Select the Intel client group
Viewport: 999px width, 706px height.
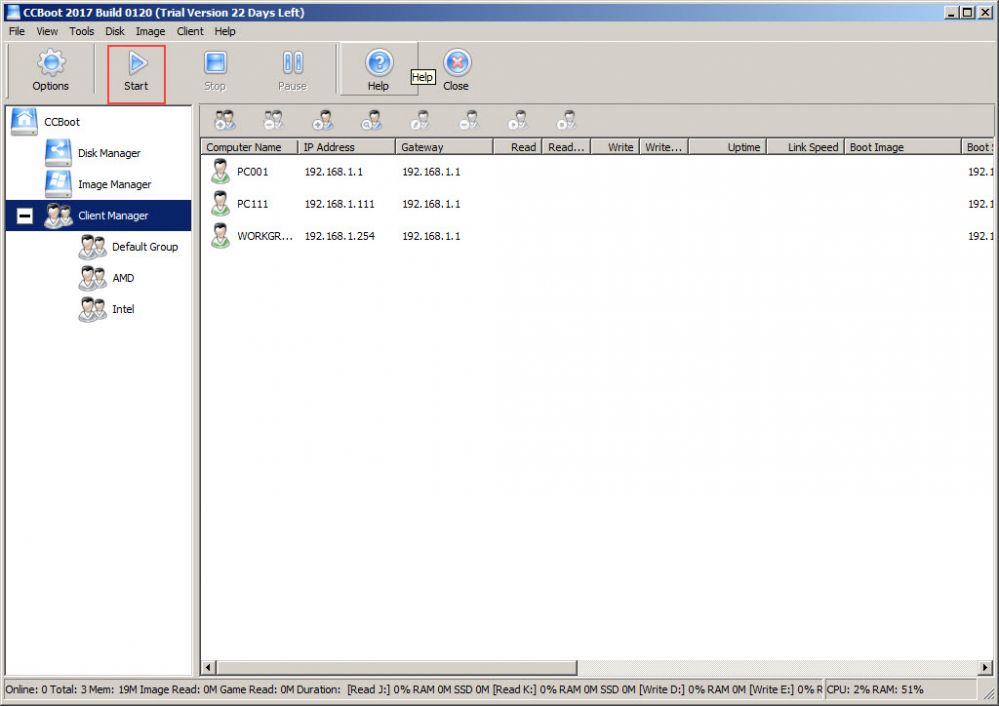(123, 309)
